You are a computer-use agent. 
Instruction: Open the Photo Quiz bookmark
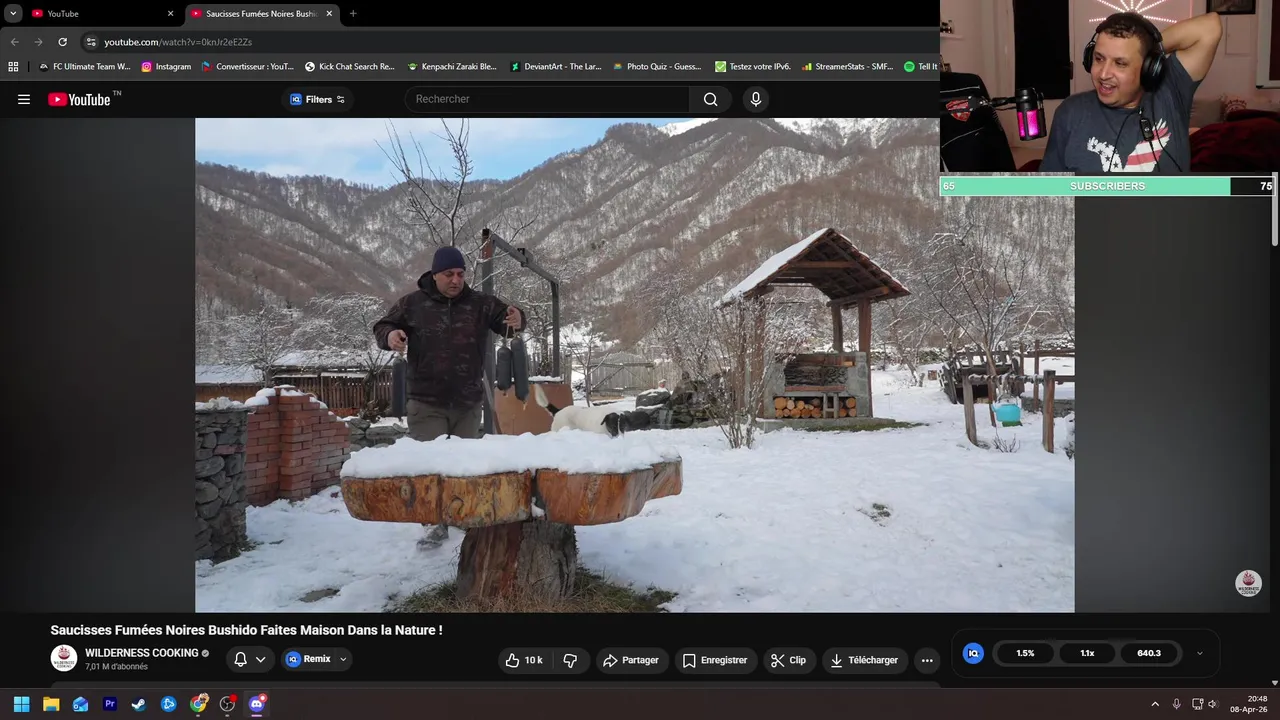[657, 67]
